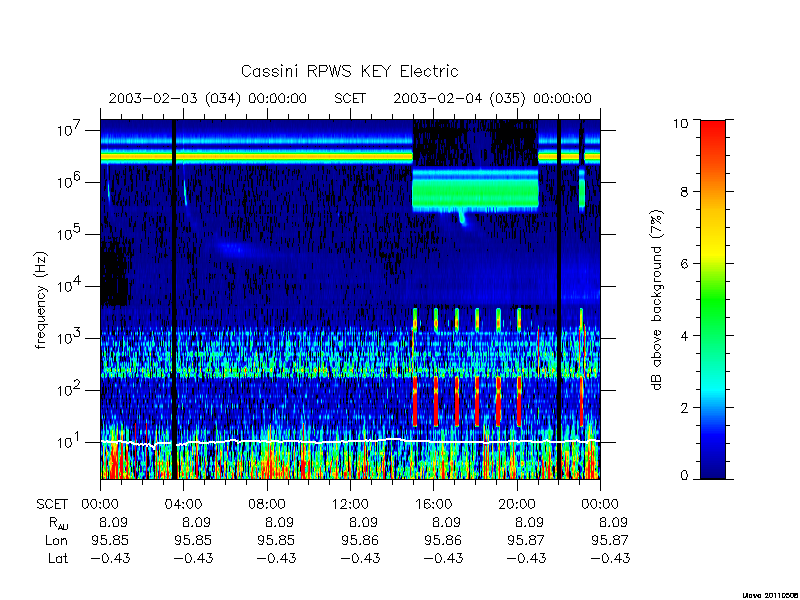The height and width of the screenshot is (600, 800).
Task: Click the 'R_AU' row label
Action: click(59, 523)
